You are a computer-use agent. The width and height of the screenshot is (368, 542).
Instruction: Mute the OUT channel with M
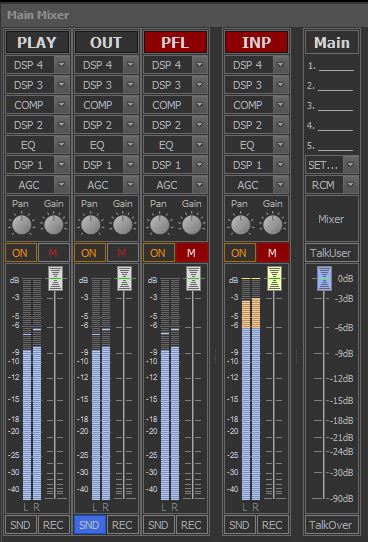click(x=122, y=253)
